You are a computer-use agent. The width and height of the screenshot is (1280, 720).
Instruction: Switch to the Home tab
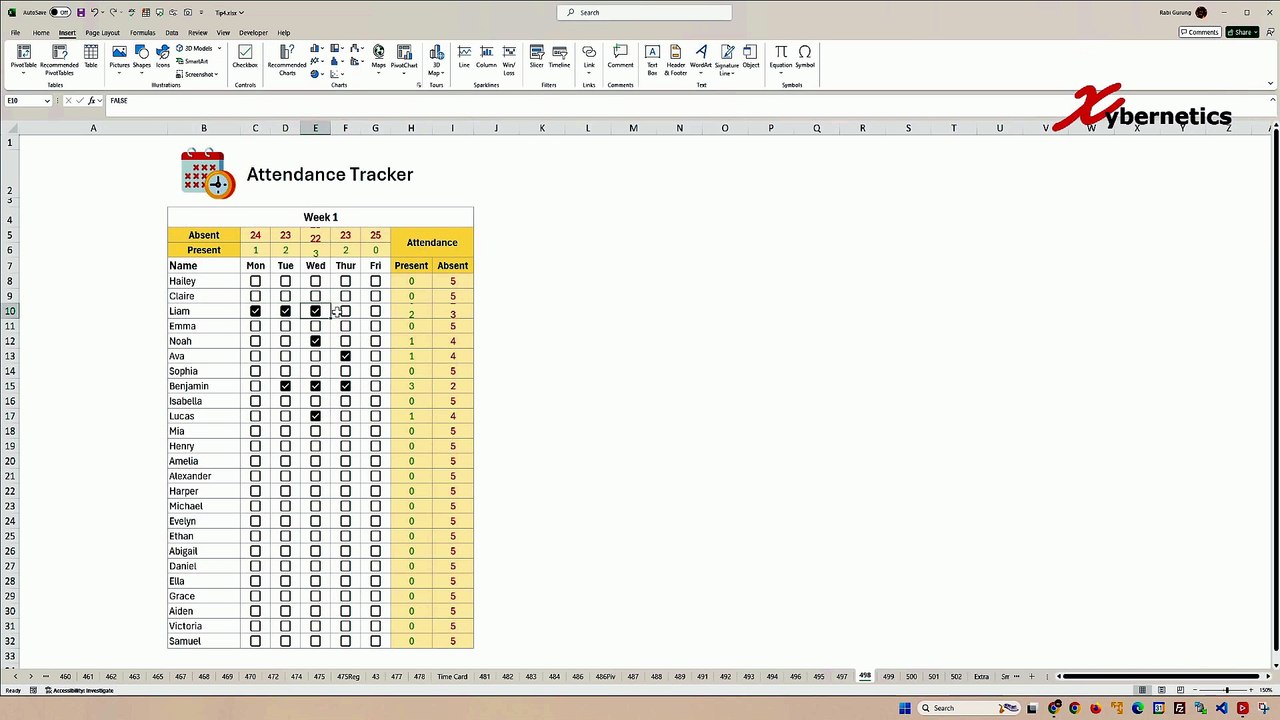[x=41, y=33]
